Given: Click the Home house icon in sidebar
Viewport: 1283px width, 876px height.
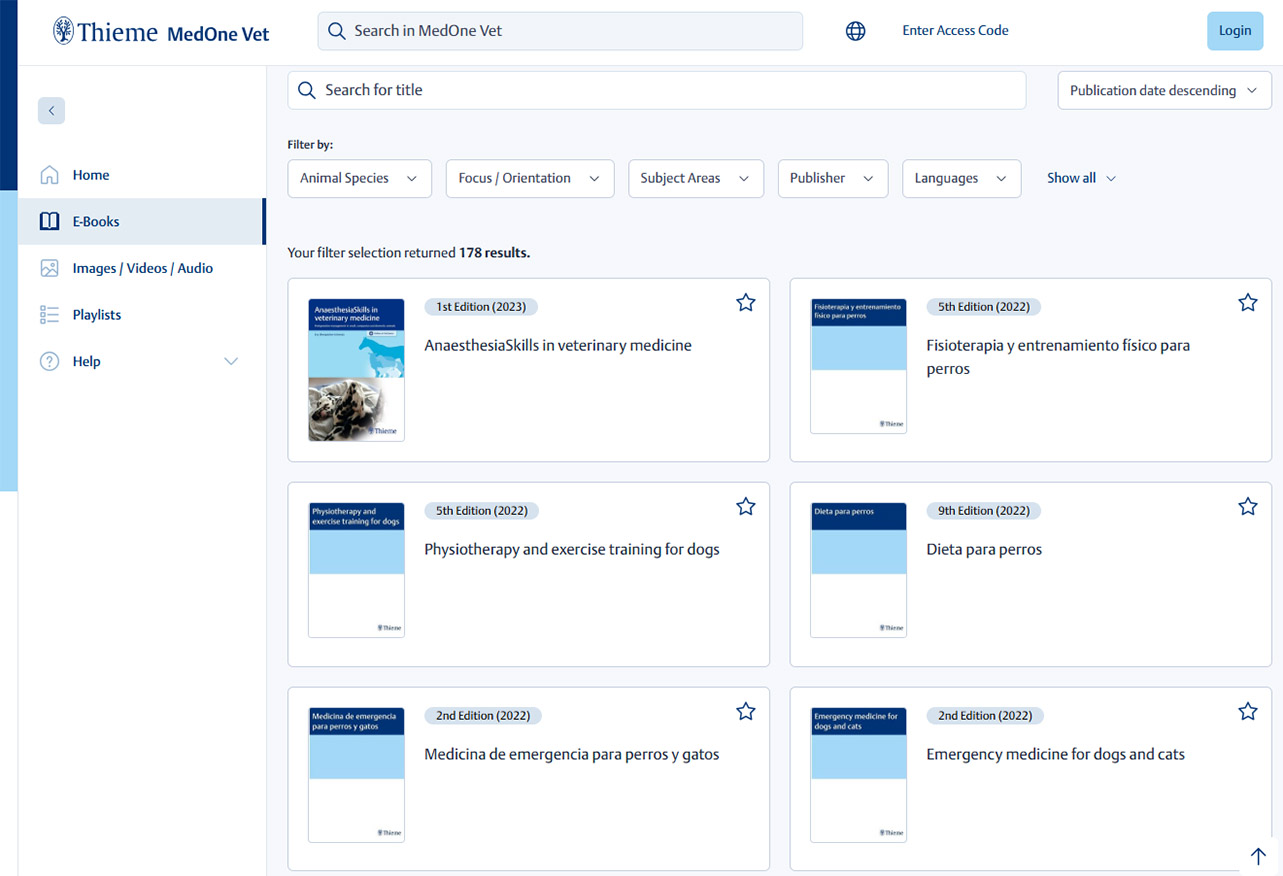Looking at the screenshot, I should point(49,175).
